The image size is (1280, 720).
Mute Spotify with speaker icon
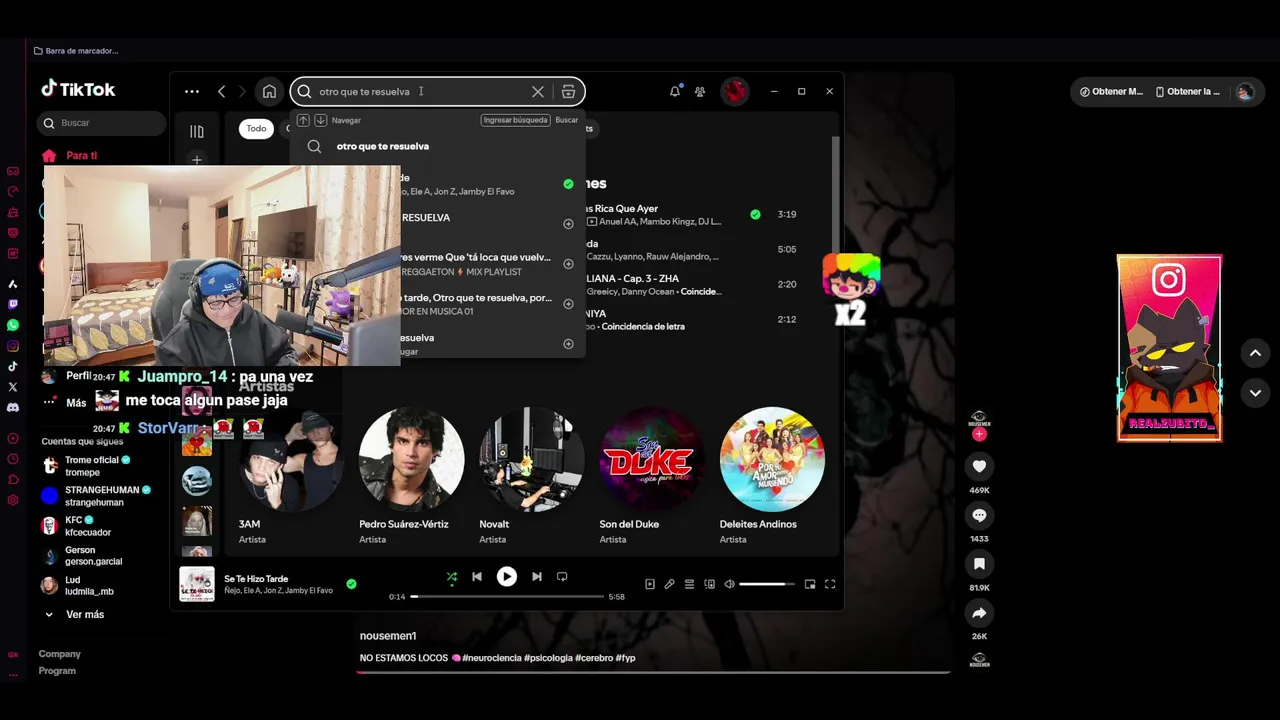coord(730,584)
